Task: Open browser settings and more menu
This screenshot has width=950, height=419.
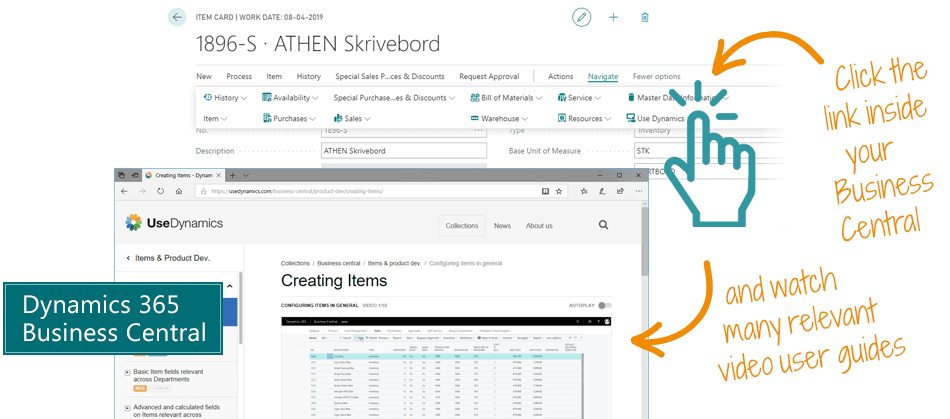Action: pyautogui.click(x=638, y=191)
